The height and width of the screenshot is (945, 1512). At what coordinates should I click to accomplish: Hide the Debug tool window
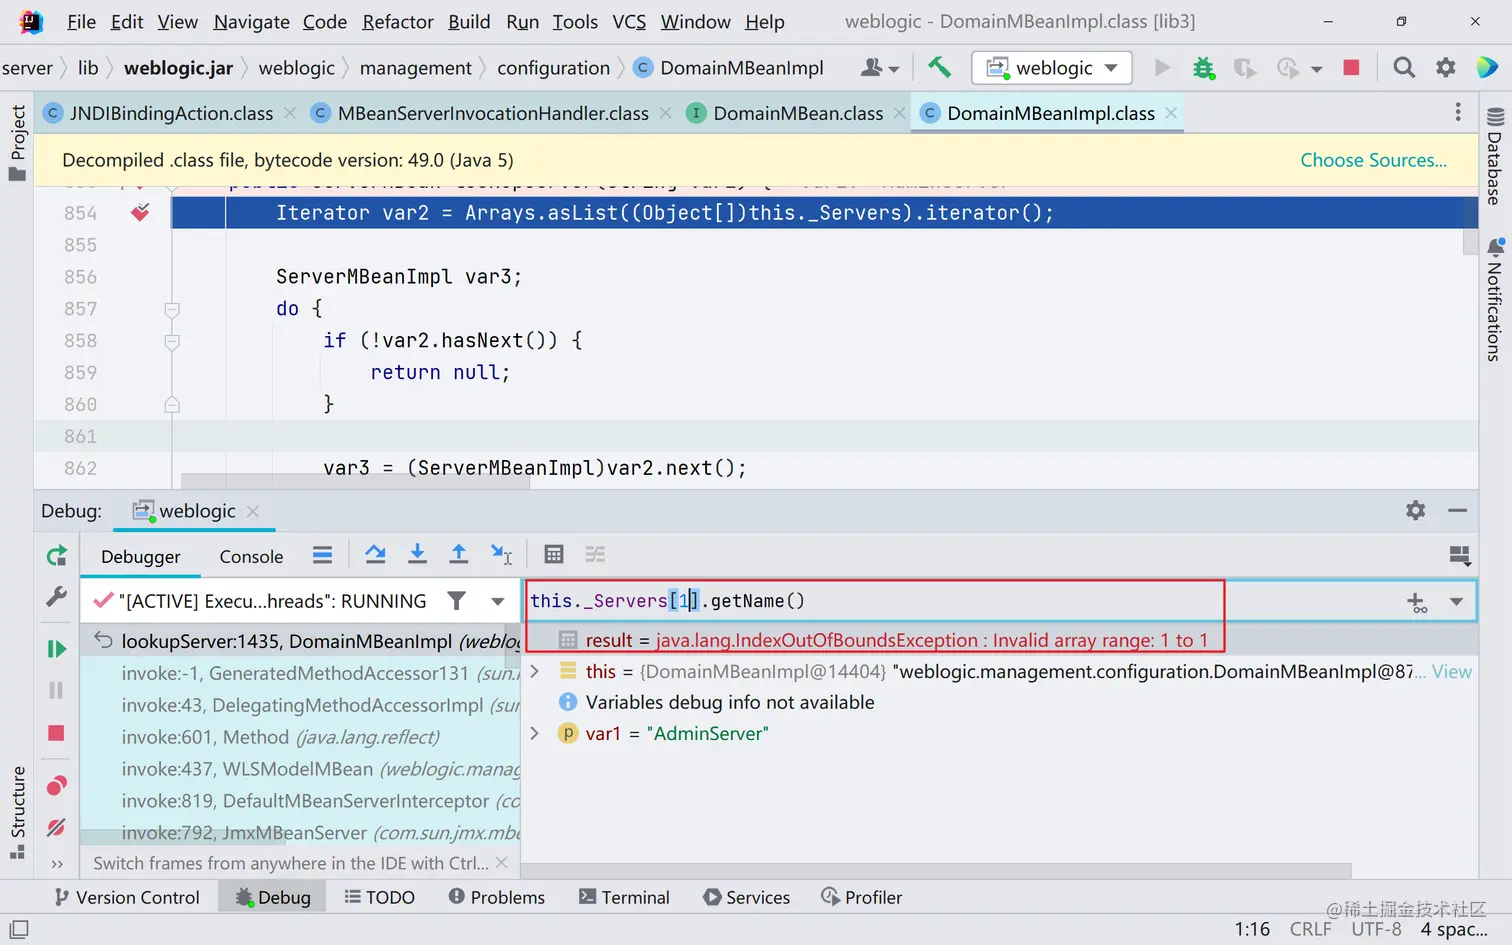(x=1458, y=510)
